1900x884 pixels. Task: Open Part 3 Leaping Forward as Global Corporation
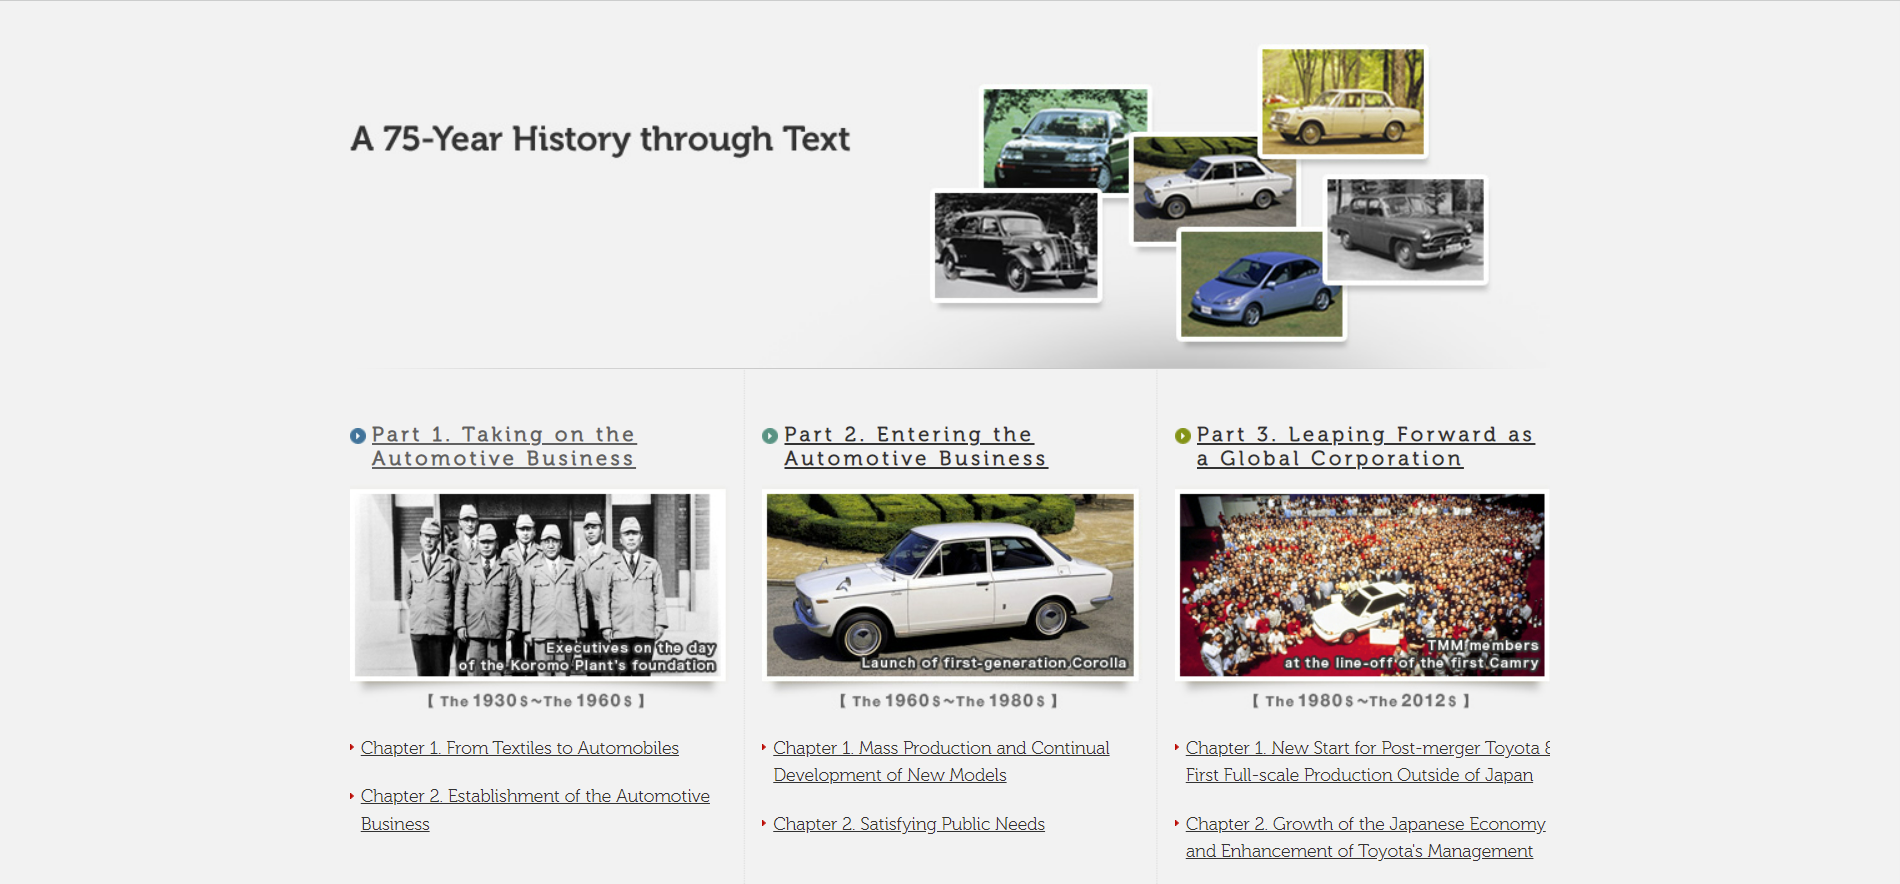1364,447
